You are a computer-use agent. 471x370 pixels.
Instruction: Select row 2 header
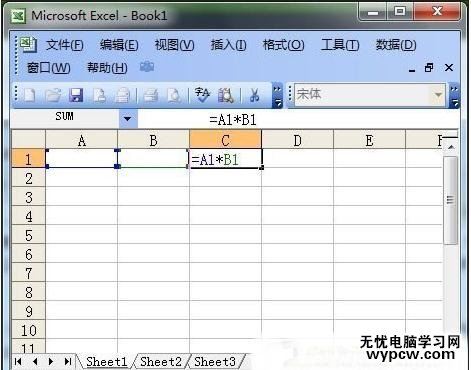coord(29,178)
